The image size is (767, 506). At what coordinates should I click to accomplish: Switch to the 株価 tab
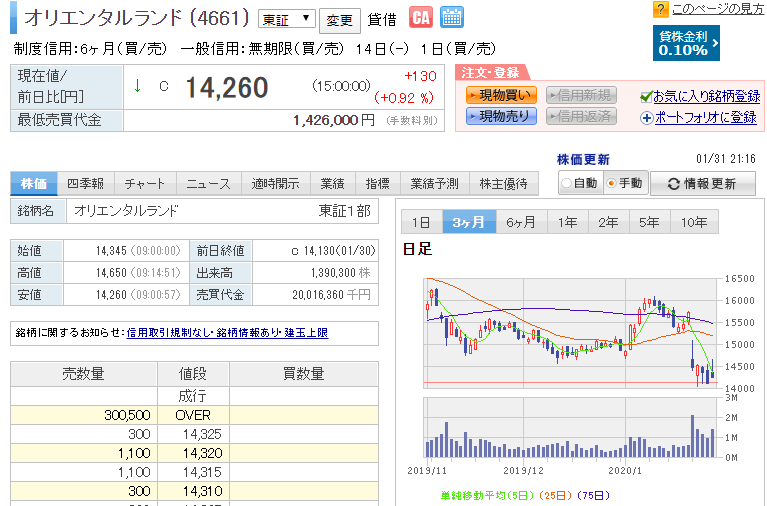(34, 184)
